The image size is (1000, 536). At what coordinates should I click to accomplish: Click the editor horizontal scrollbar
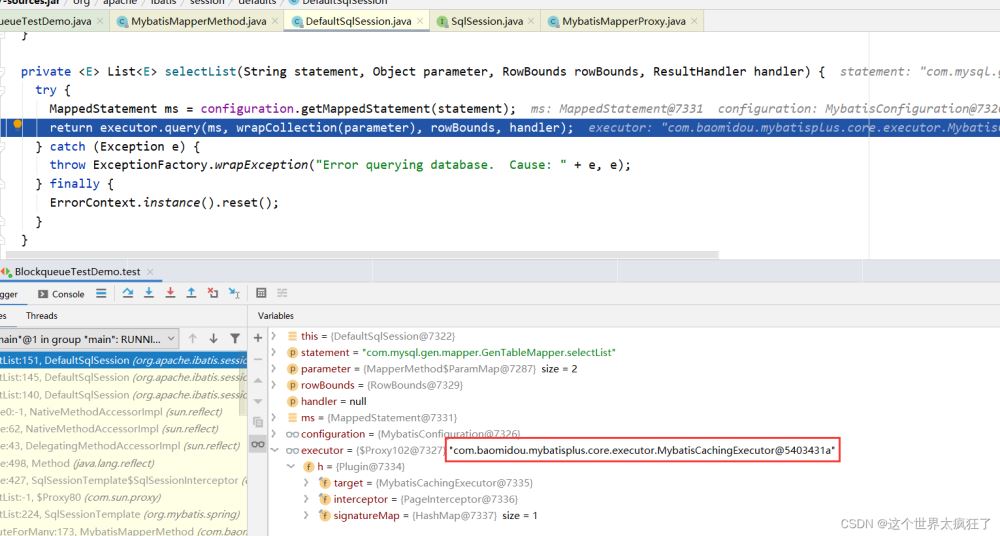[x=360, y=255]
